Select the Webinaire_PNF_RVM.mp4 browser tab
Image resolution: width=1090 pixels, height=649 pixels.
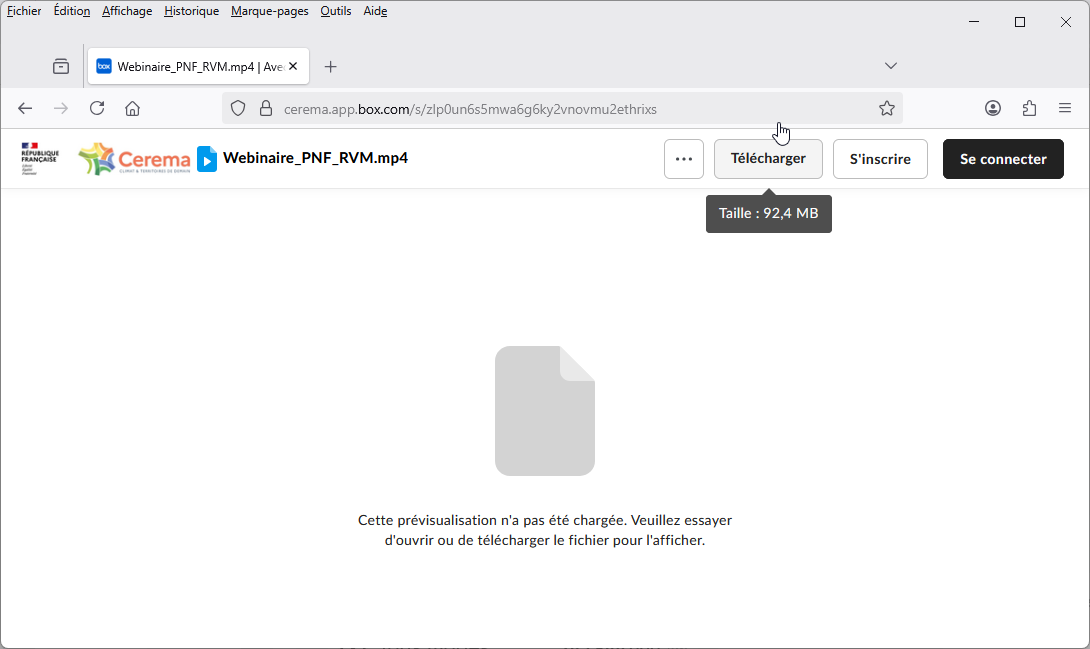[x=190, y=66]
